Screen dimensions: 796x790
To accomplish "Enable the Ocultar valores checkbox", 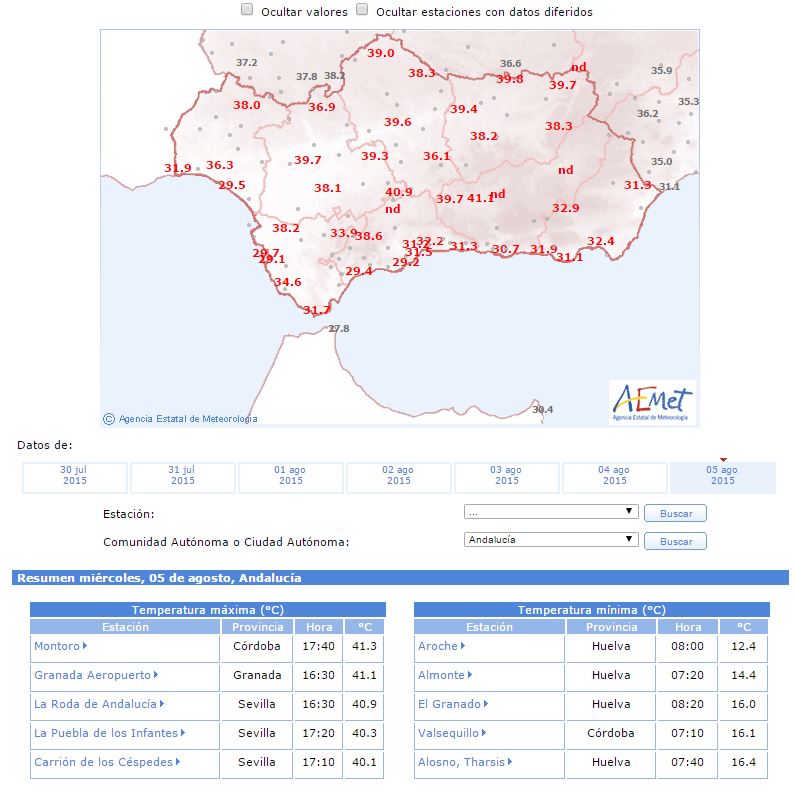I will [247, 10].
